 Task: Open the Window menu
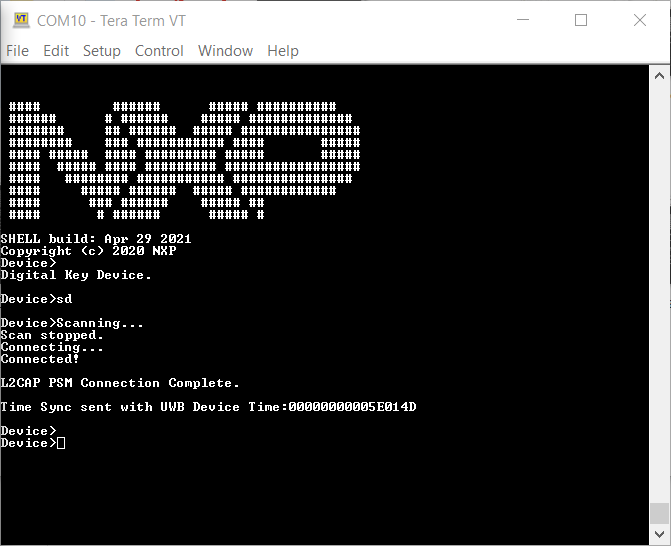click(226, 51)
